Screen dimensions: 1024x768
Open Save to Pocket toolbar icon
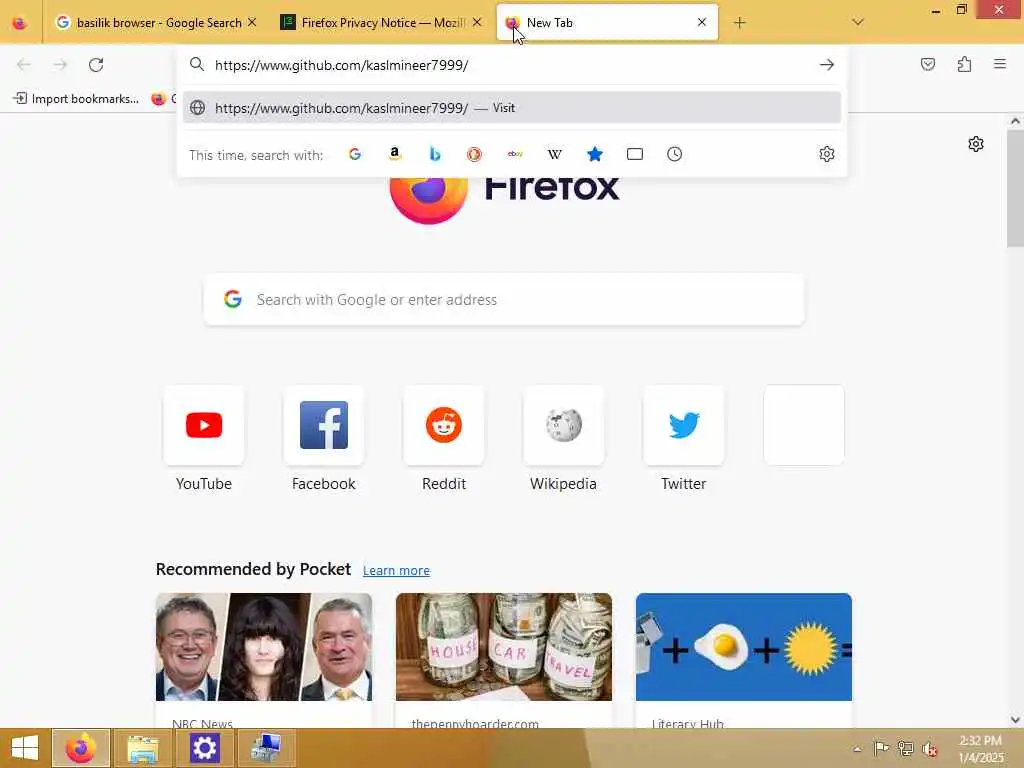[928, 64]
